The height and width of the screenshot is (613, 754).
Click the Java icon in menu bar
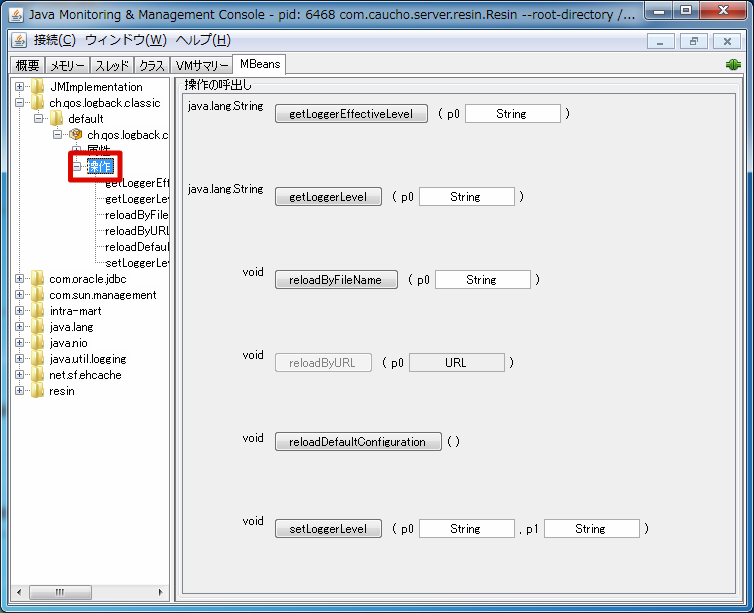(x=19, y=40)
